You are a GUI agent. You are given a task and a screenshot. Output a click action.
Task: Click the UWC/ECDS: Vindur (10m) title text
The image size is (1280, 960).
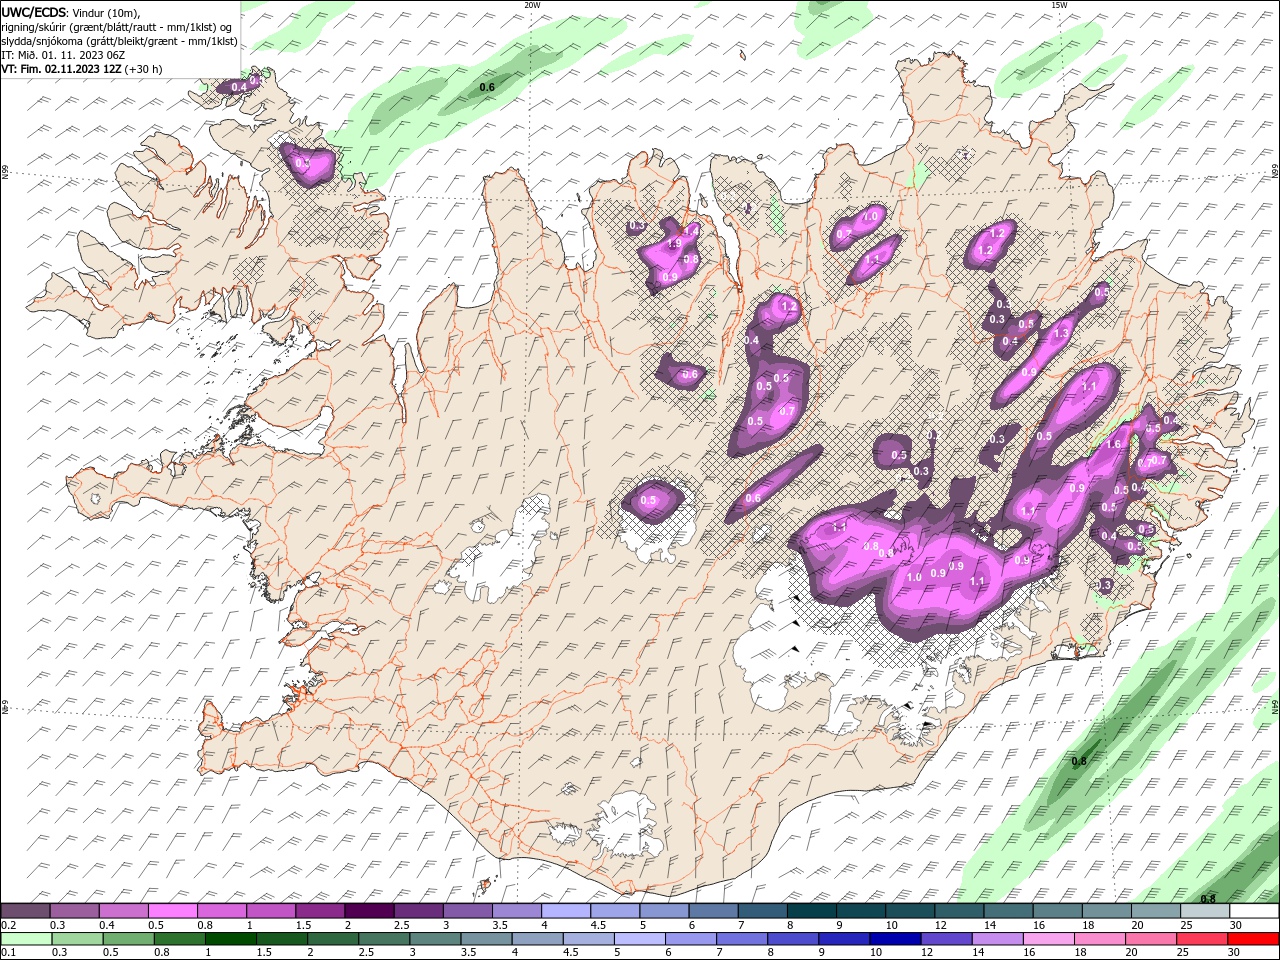[x=71, y=12]
